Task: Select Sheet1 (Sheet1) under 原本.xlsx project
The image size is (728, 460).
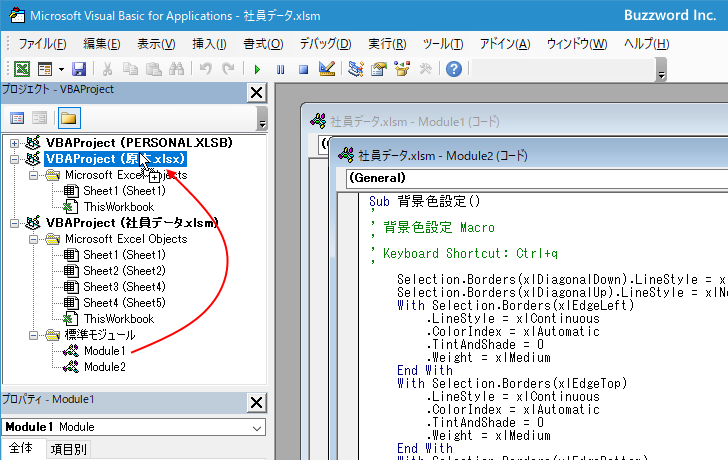Action: [124, 191]
